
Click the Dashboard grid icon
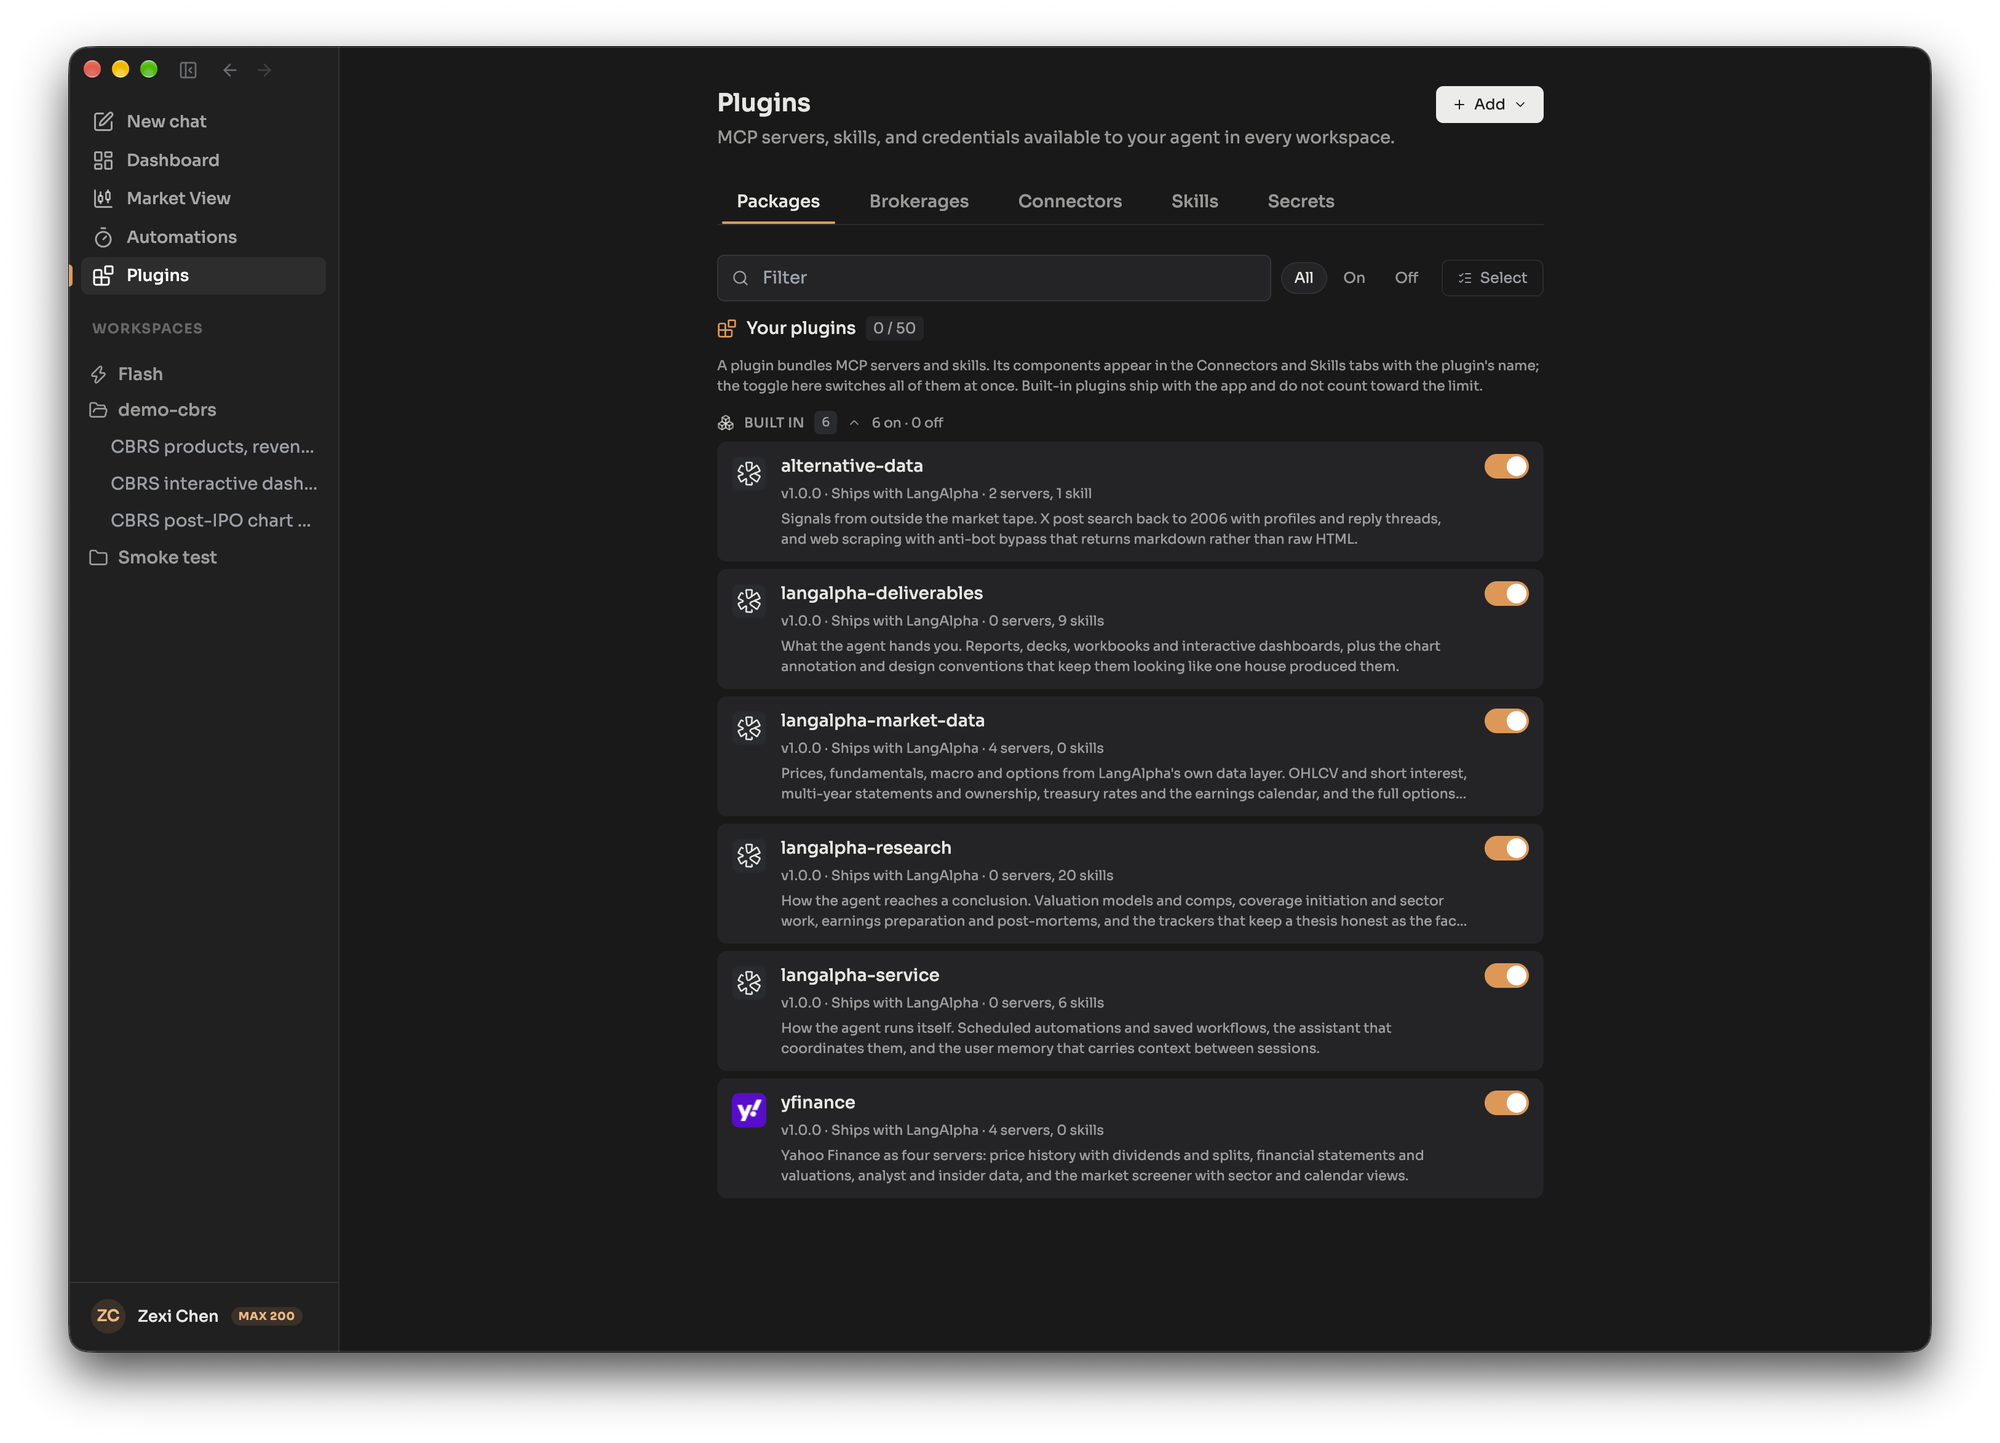pos(103,160)
